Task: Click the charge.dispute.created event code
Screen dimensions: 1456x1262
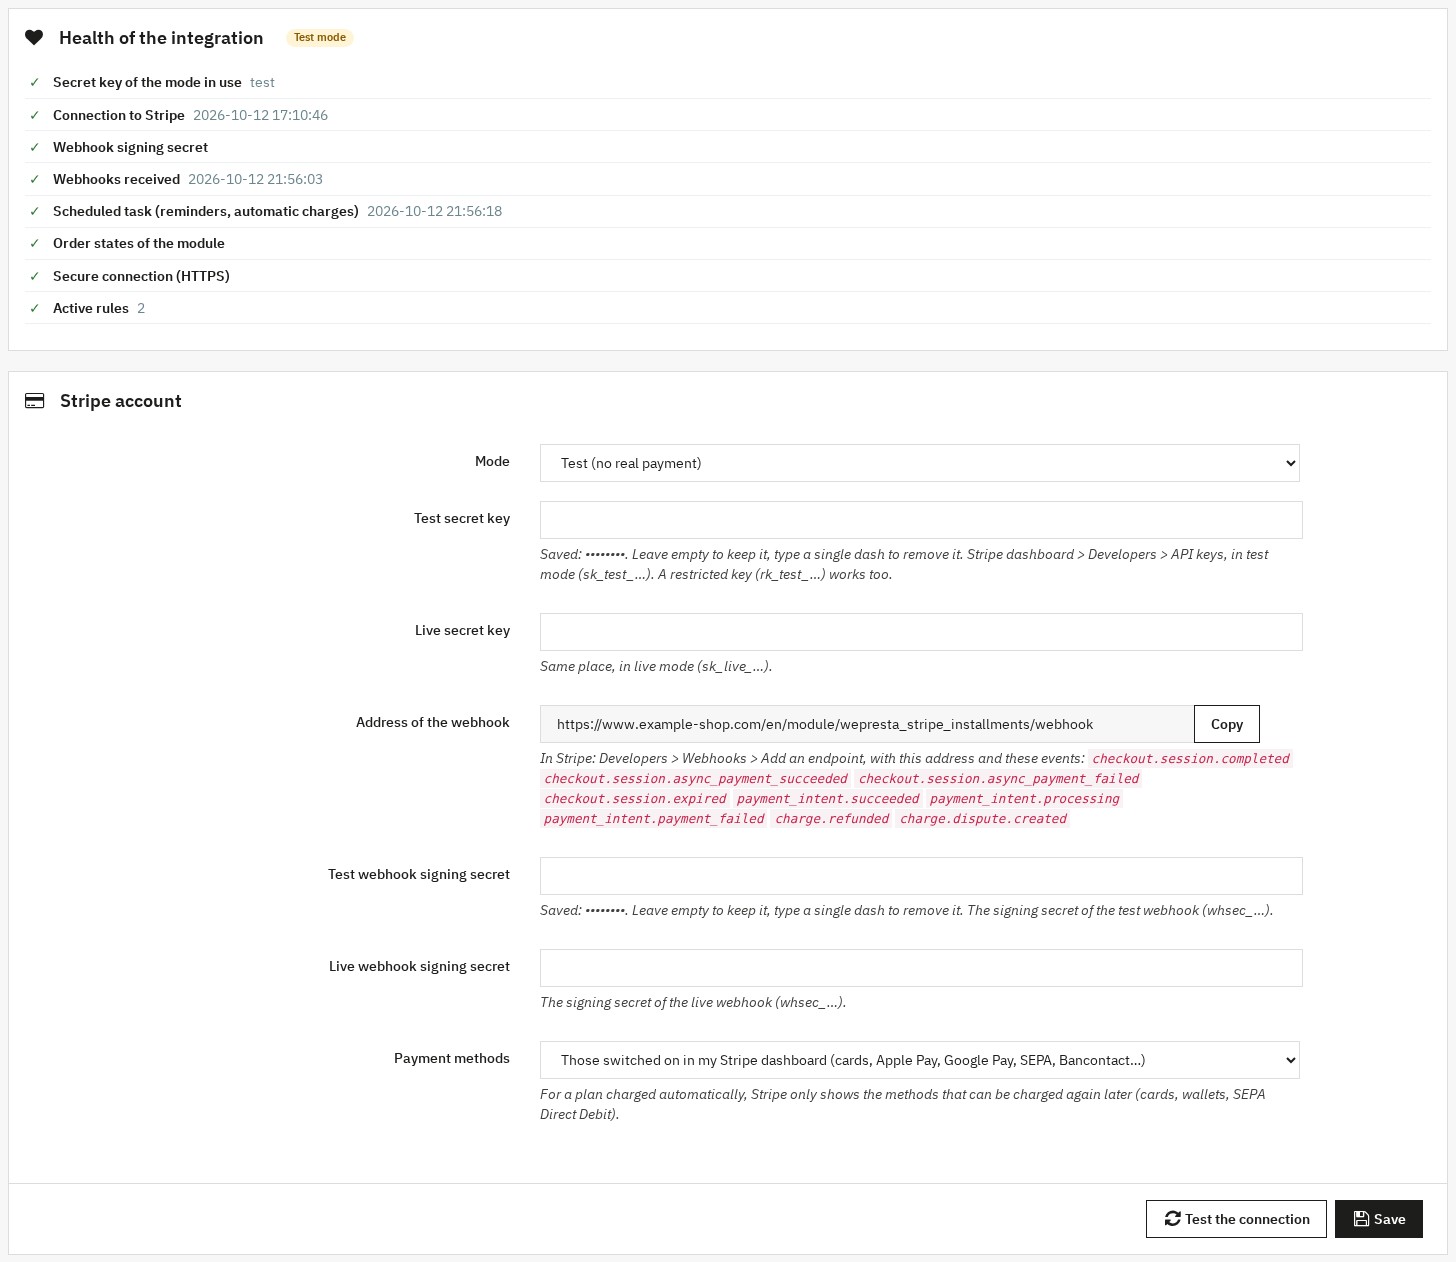Action: pyautogui.click(x=983, y=819)
